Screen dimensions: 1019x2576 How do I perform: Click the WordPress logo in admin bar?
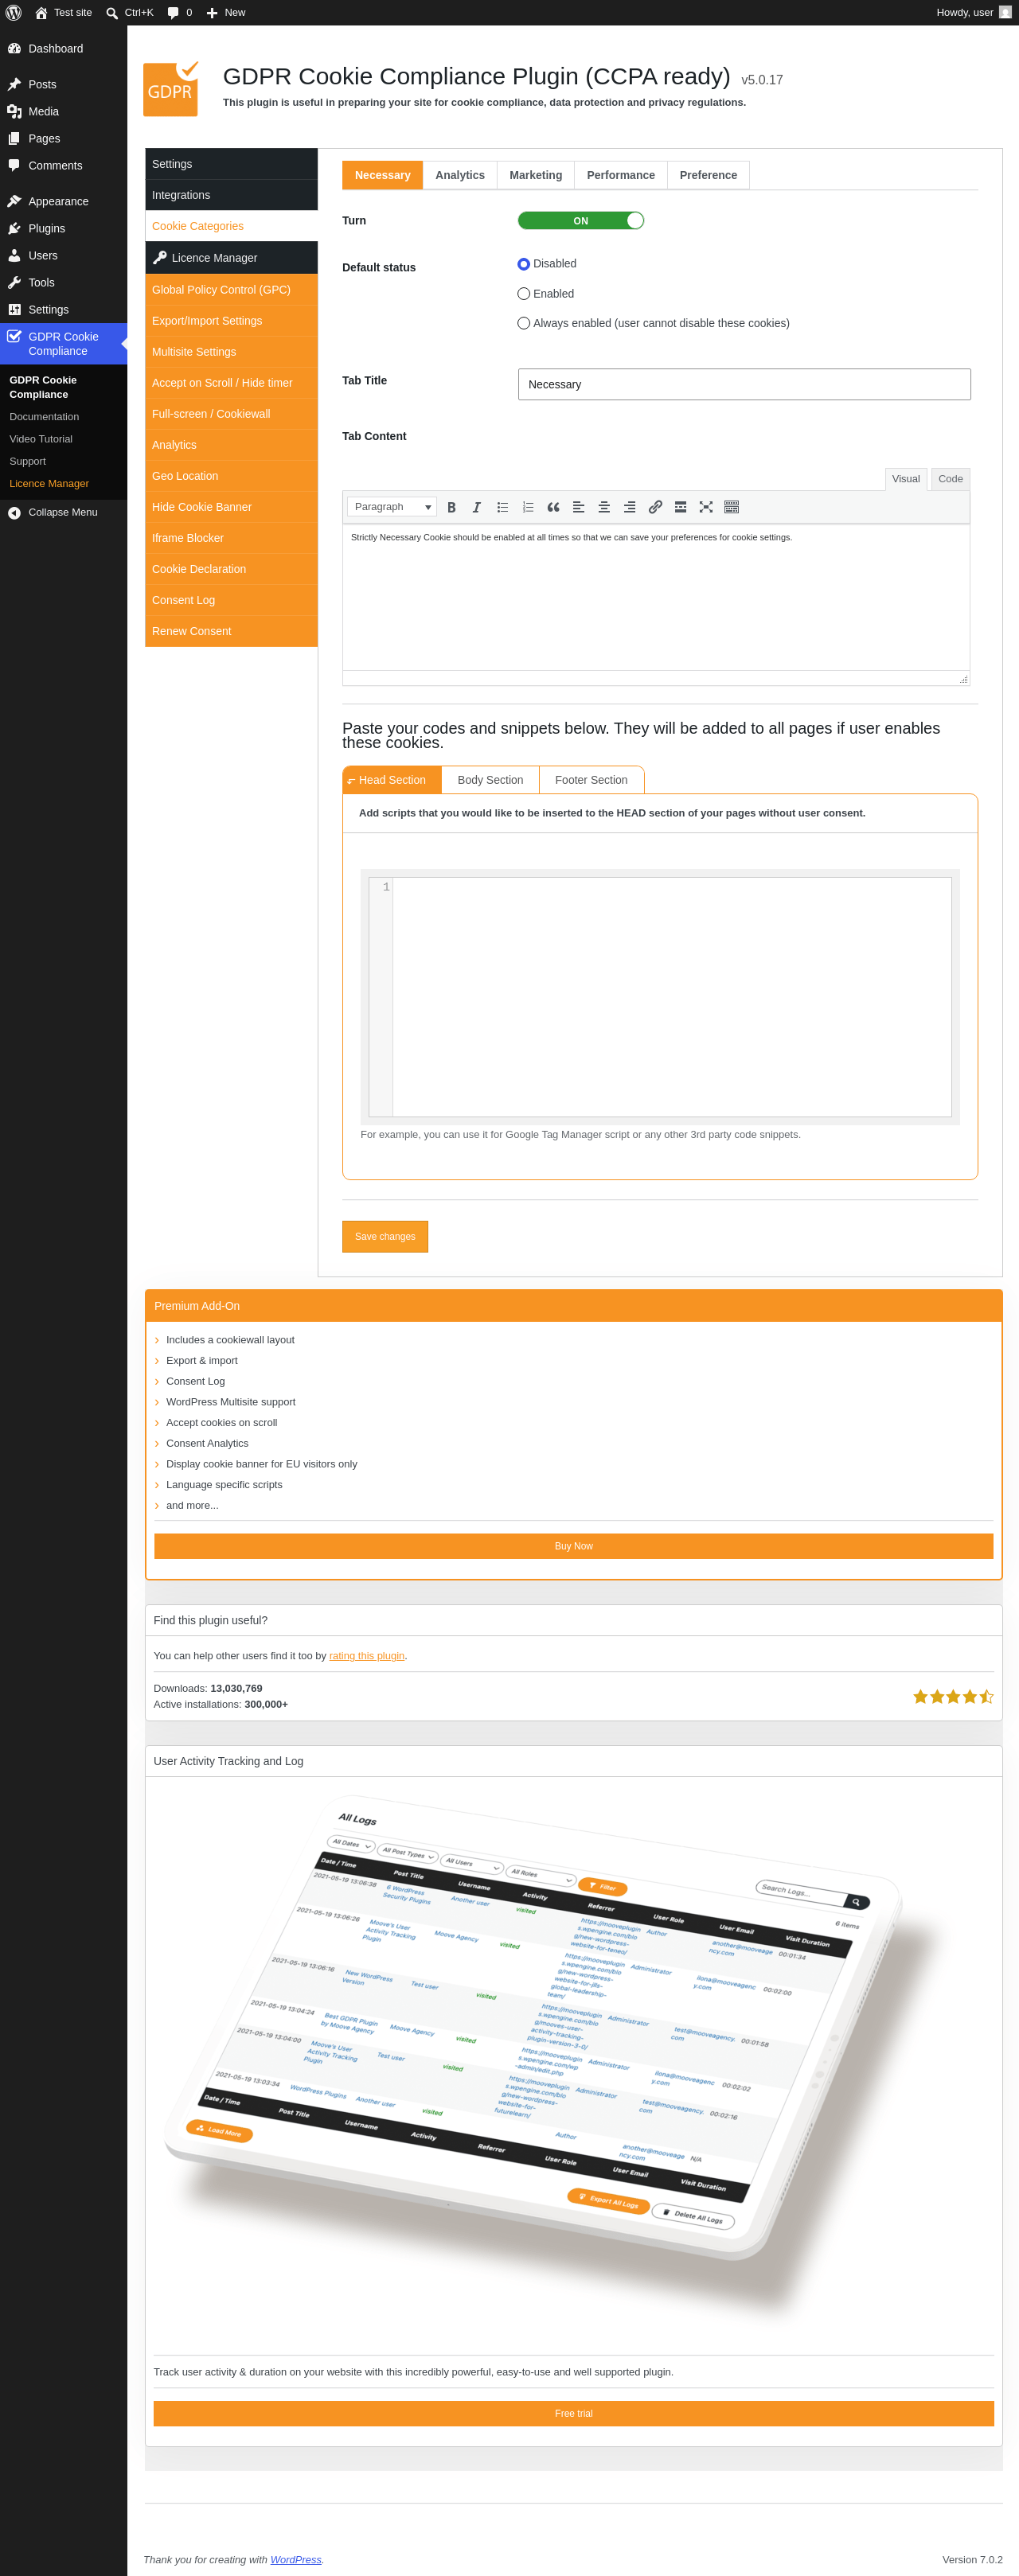pyautogui.click(x=14, y=13)
